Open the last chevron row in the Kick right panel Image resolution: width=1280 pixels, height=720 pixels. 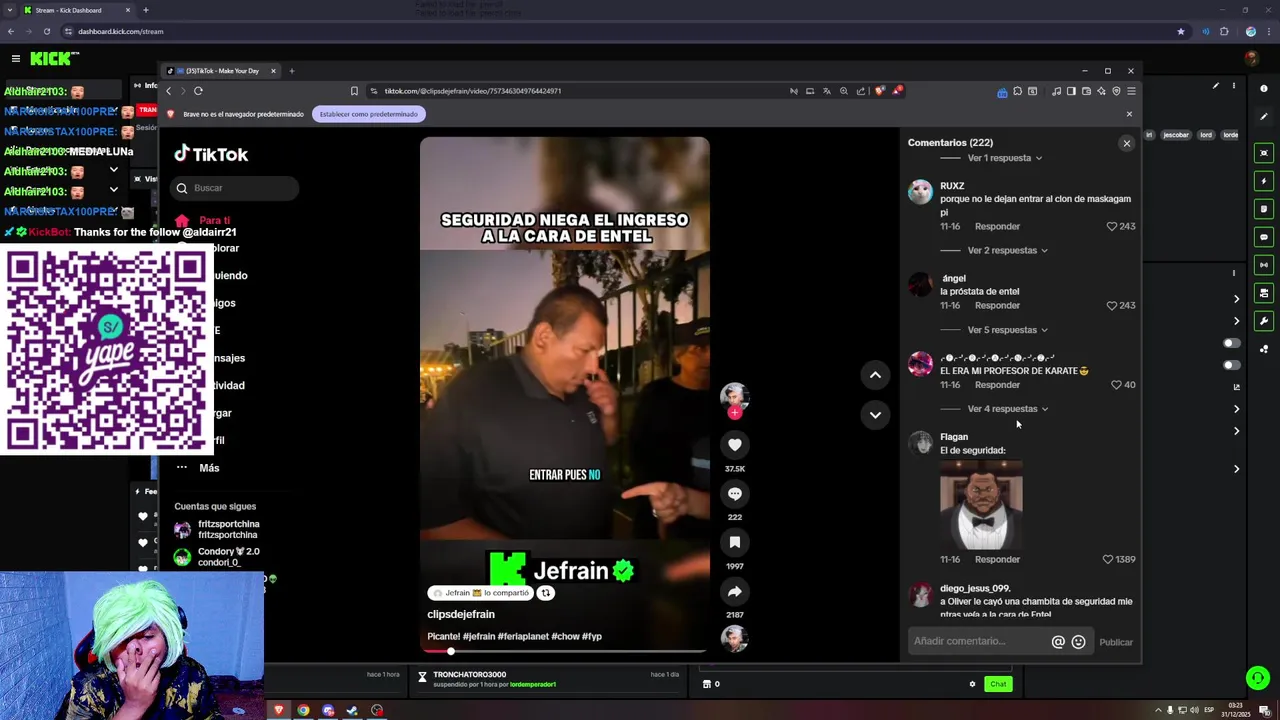click(x=1236, y=469)
